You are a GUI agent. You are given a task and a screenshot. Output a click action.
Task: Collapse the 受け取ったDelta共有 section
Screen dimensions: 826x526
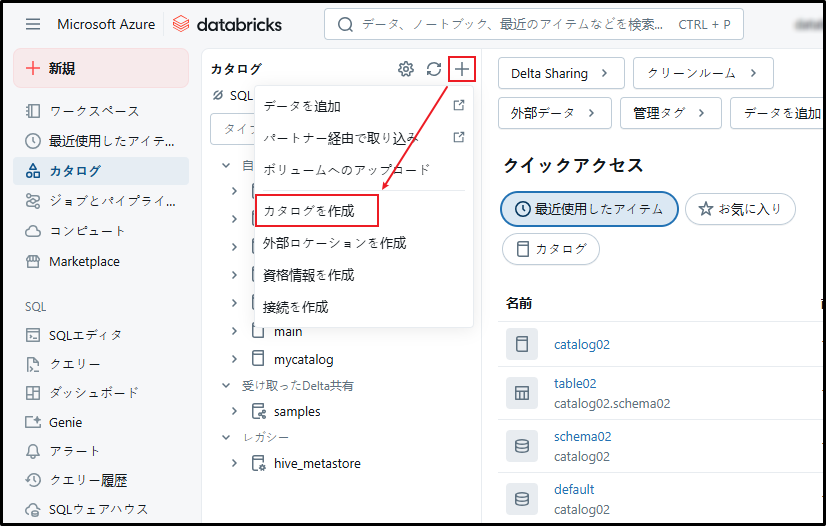226,385
